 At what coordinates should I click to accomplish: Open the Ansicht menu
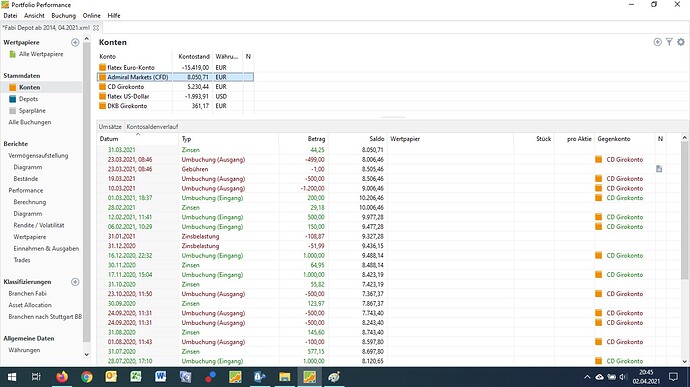(34, 15)
